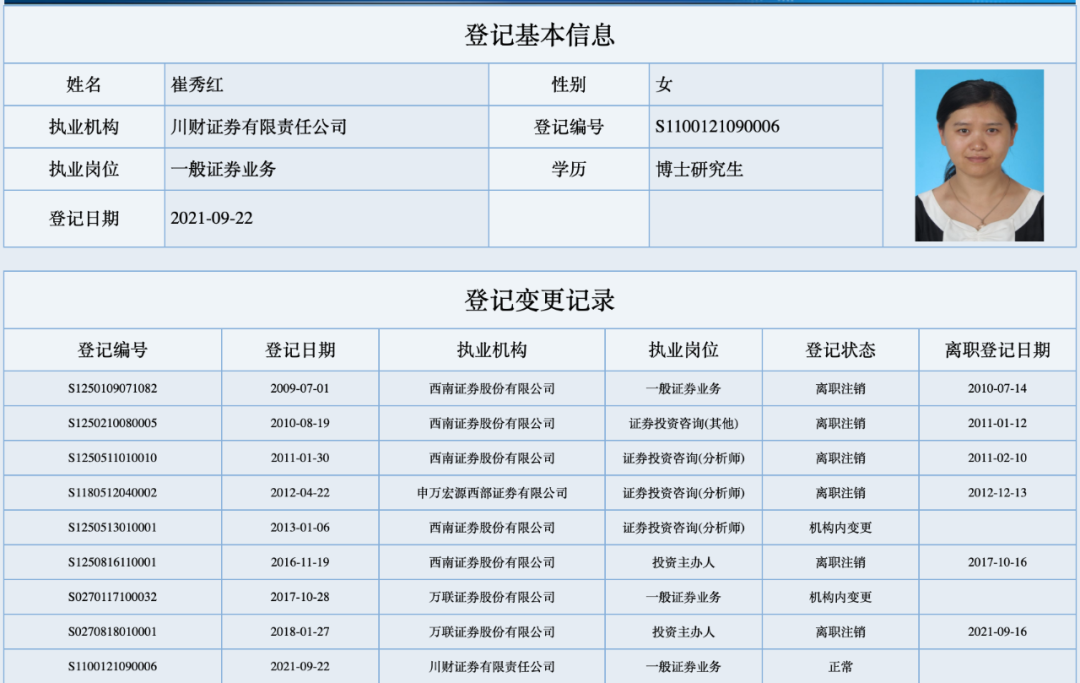The image size is (1080, 683).
Task: Select registration number S1100121090006 in basic info
Action: tap(717, 127)
